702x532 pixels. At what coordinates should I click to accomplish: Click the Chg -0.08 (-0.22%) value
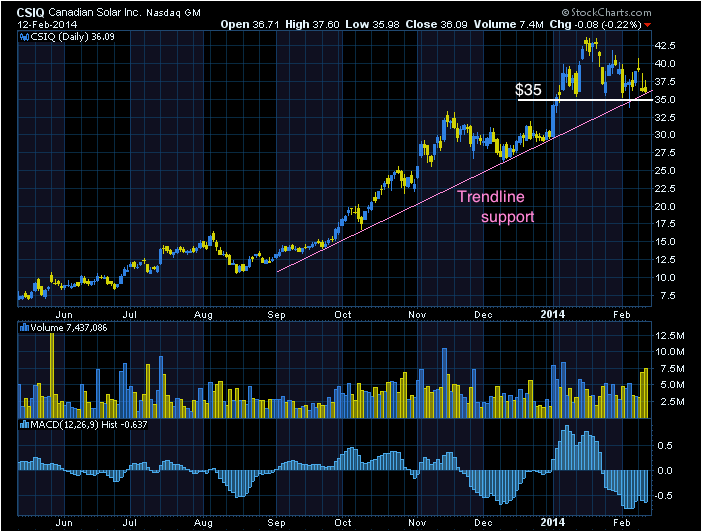tap(595, 25)
